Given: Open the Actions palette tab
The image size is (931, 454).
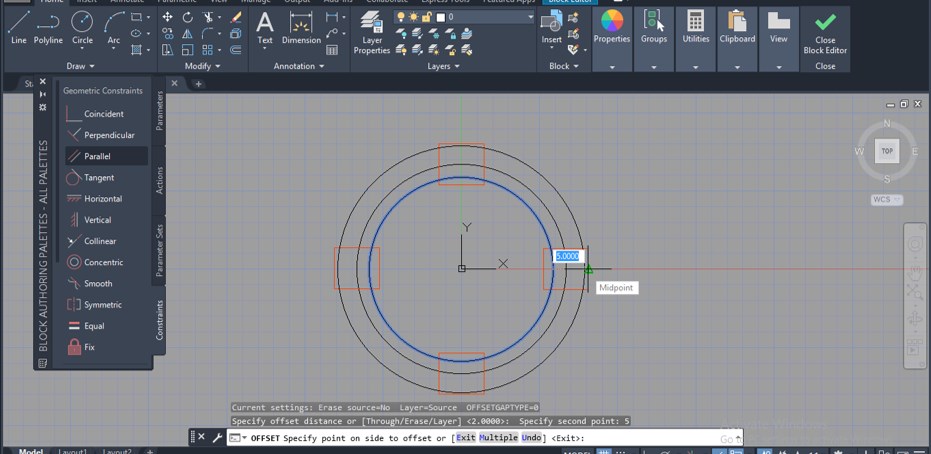Looking at the screenshot, I should point(160,180).
